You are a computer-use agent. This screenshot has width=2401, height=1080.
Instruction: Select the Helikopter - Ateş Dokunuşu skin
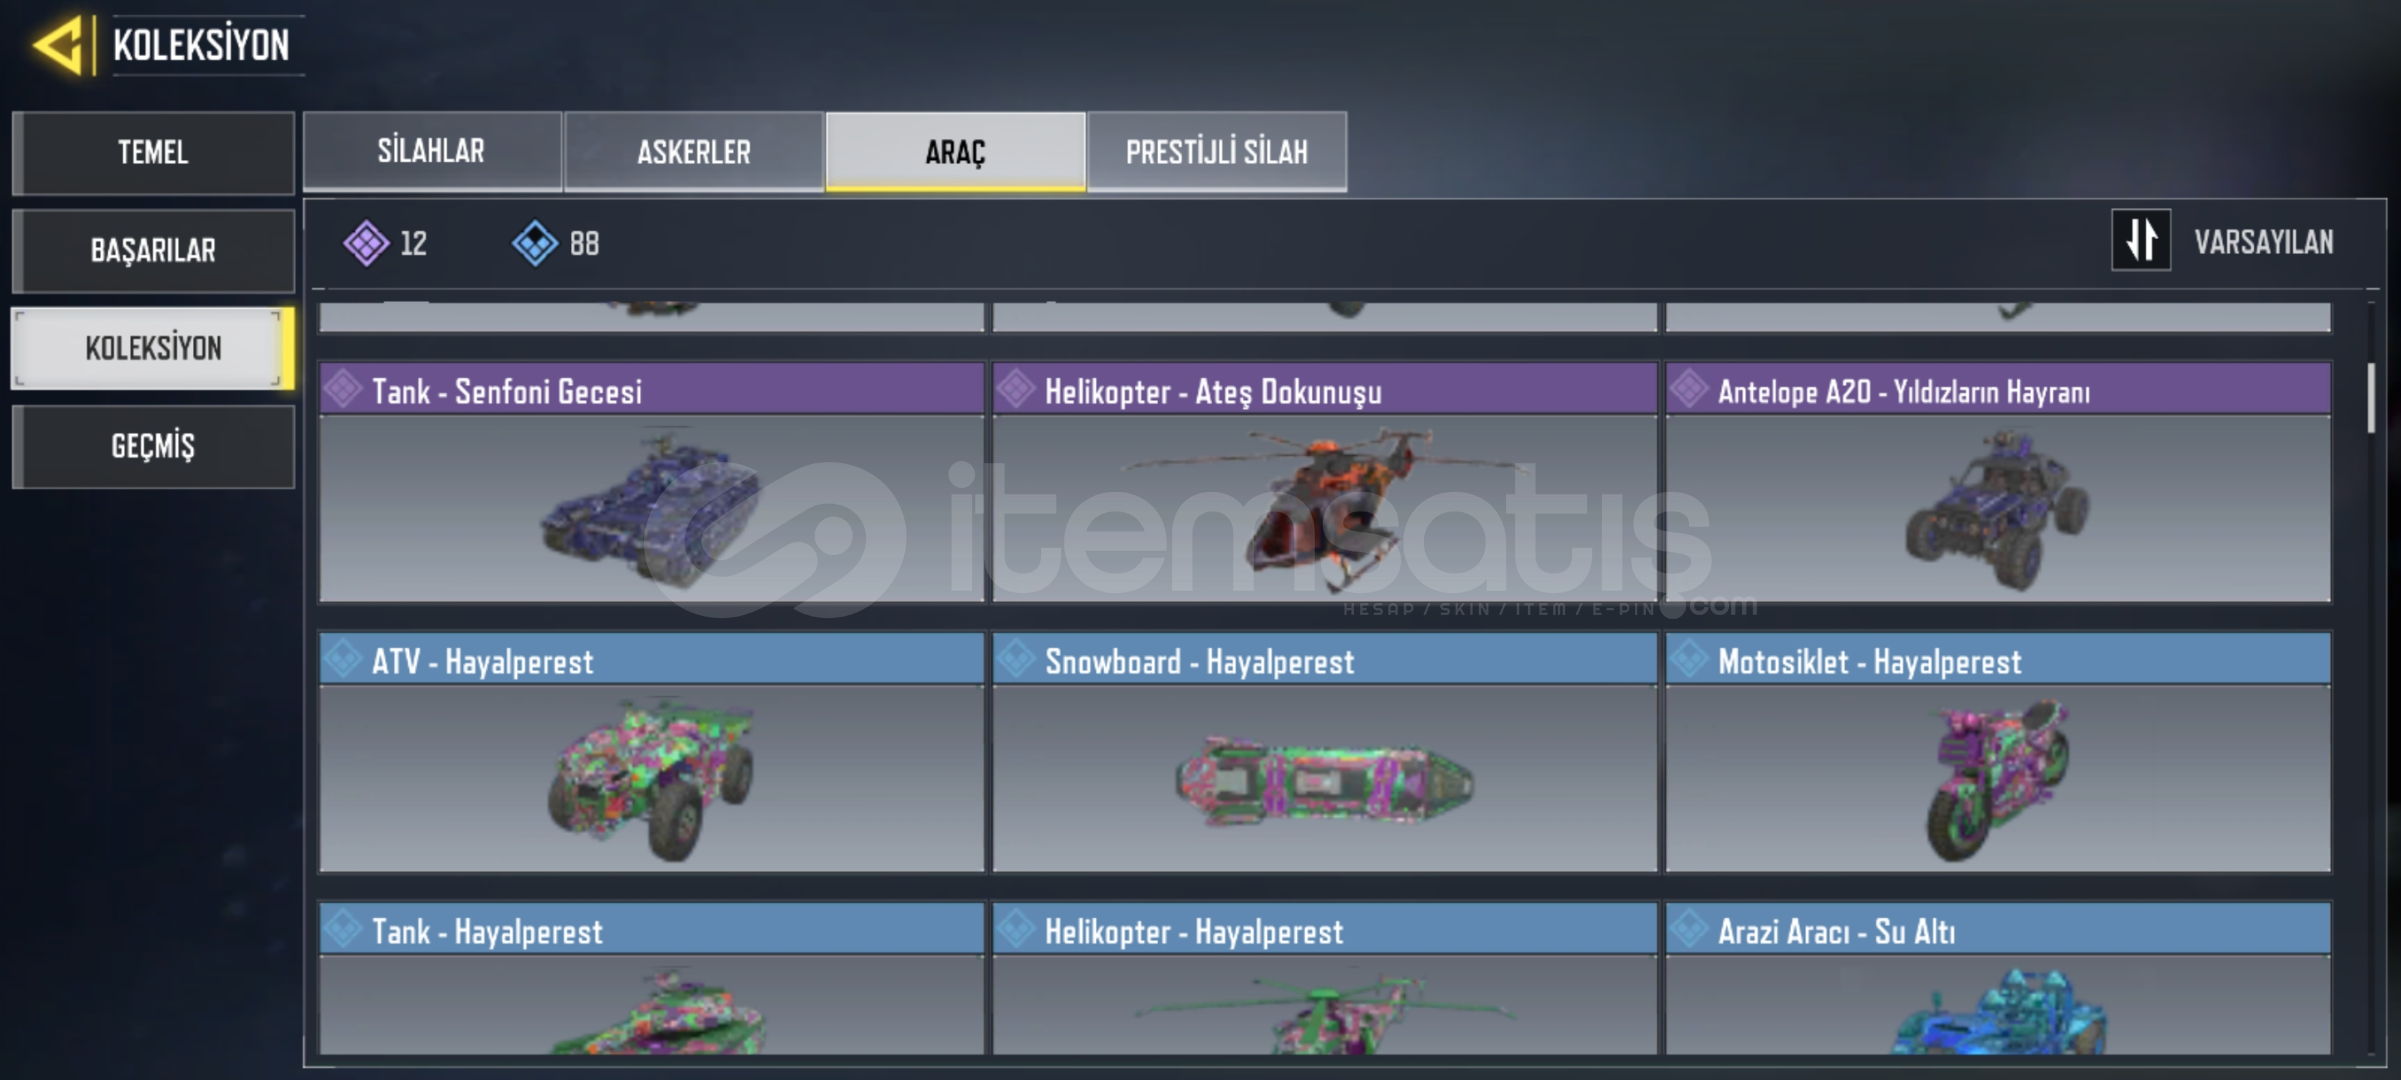click(1325, 482)
